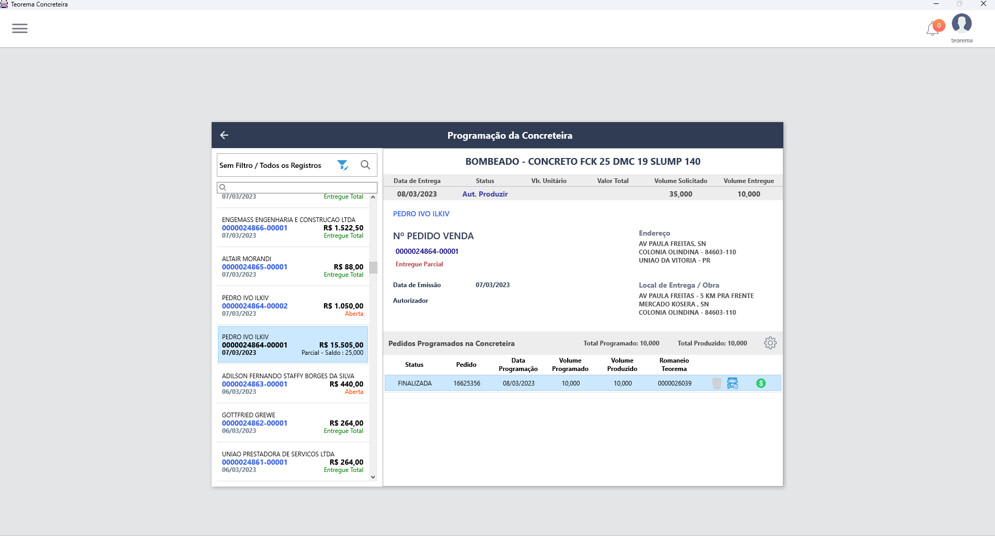Click the magnifier search icon beside filter

366,165
